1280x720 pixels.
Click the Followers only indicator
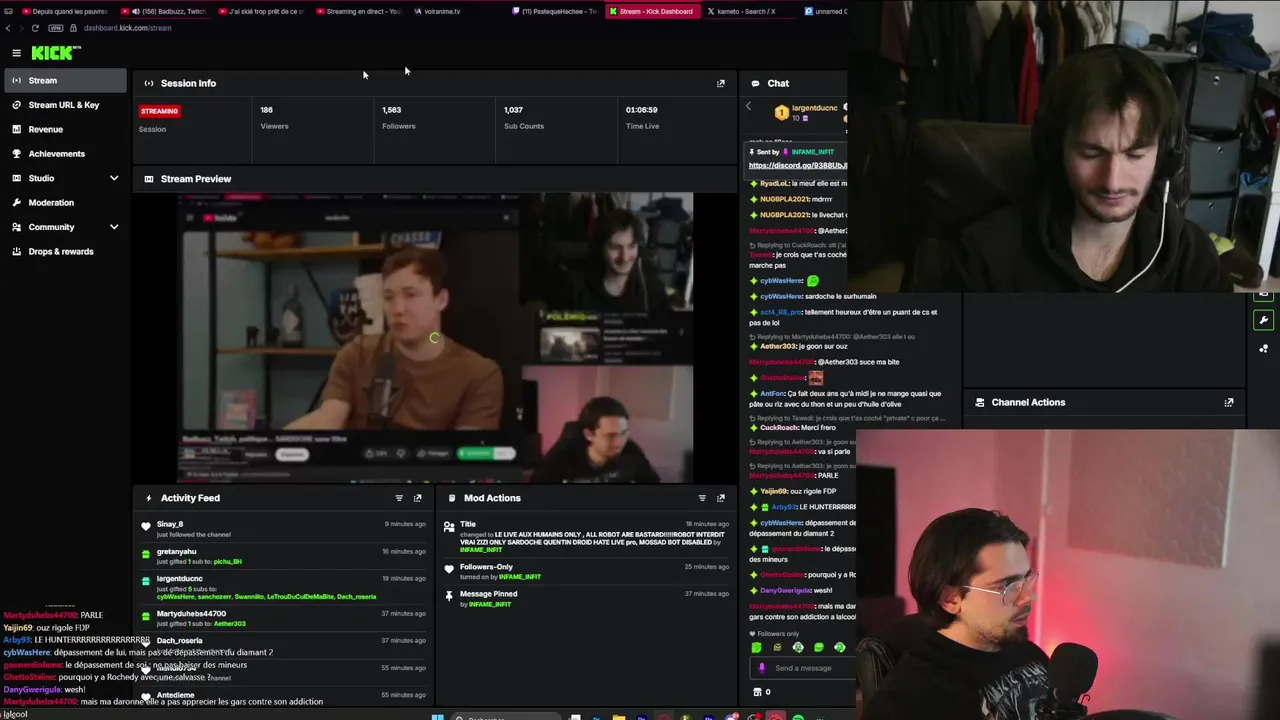click(775, 634)
